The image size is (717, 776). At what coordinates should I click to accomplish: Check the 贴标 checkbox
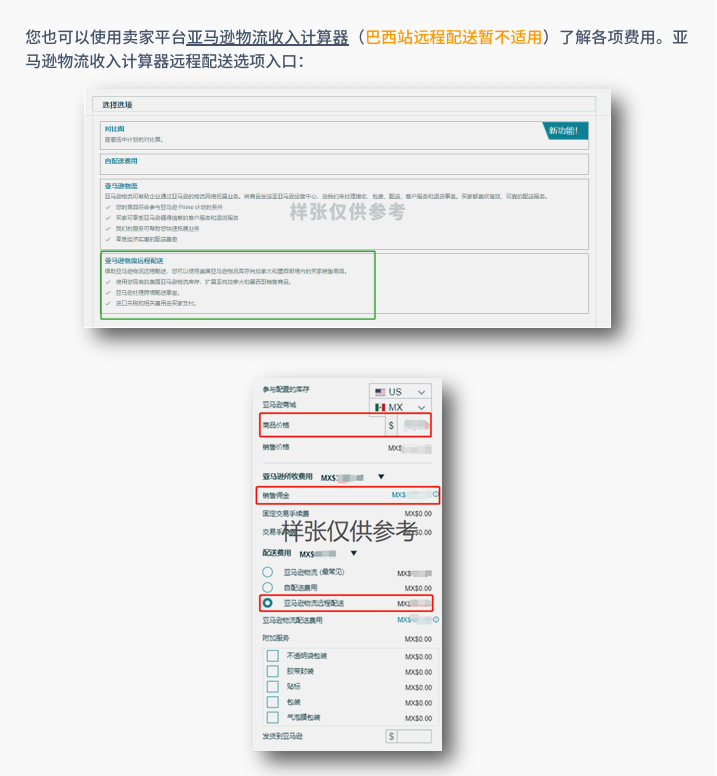coord(273,686)
